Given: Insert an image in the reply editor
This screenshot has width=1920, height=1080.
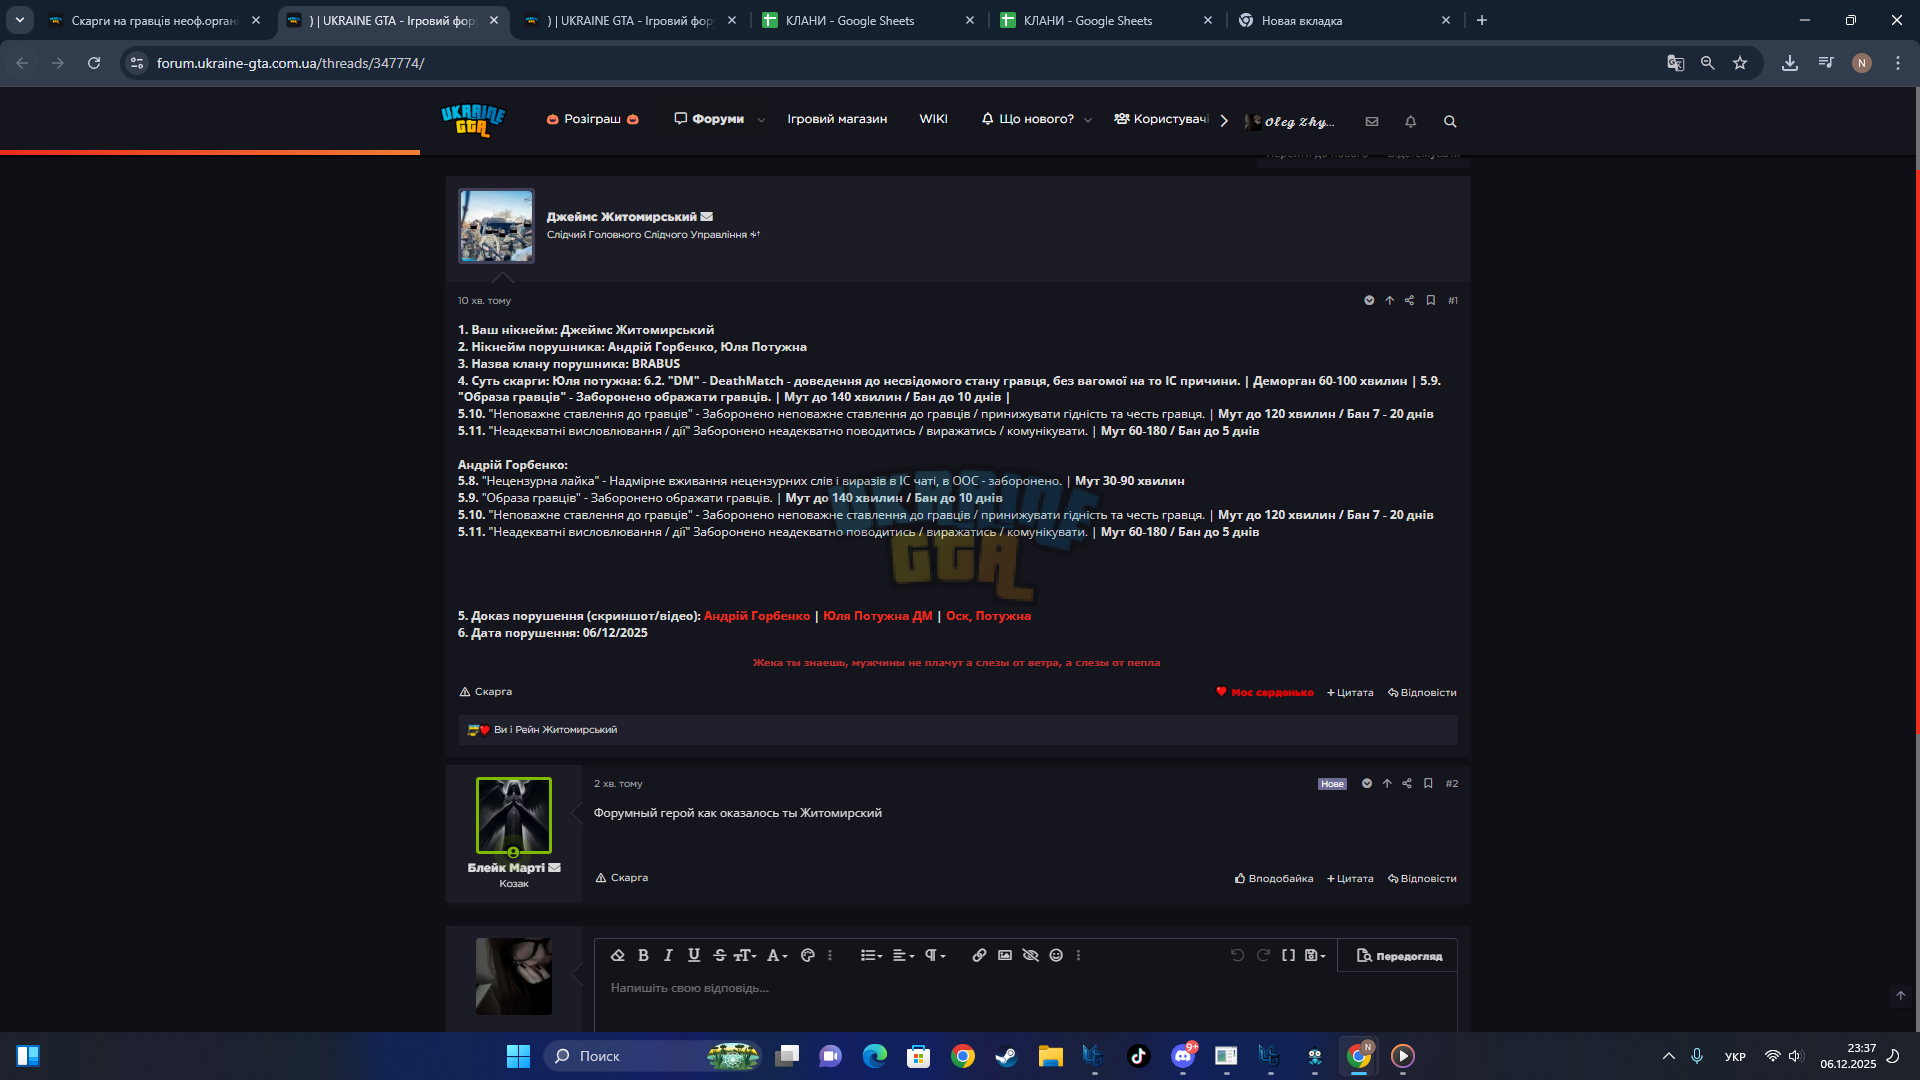Looking at the screenshot, I should pyautogui.click(x=1005, y=955).
